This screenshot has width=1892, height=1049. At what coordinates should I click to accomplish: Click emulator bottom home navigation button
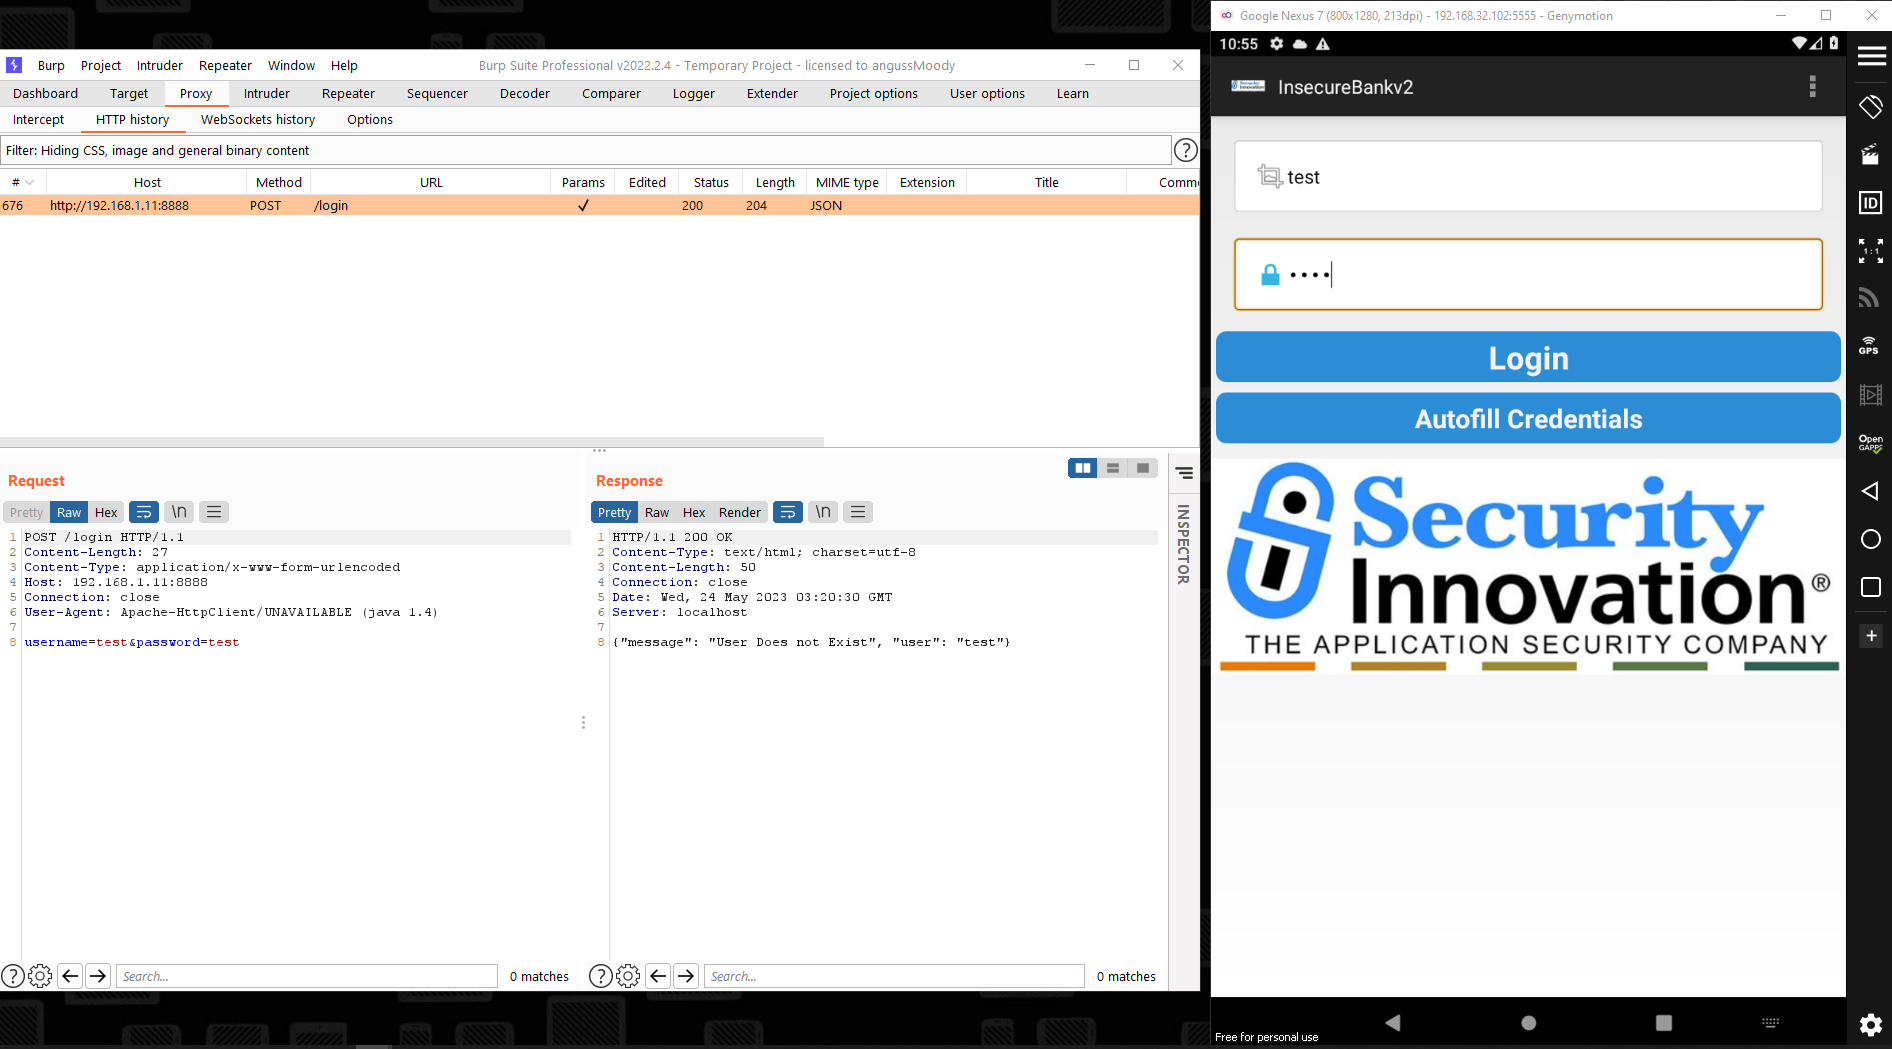[x=1528, y=1022]
